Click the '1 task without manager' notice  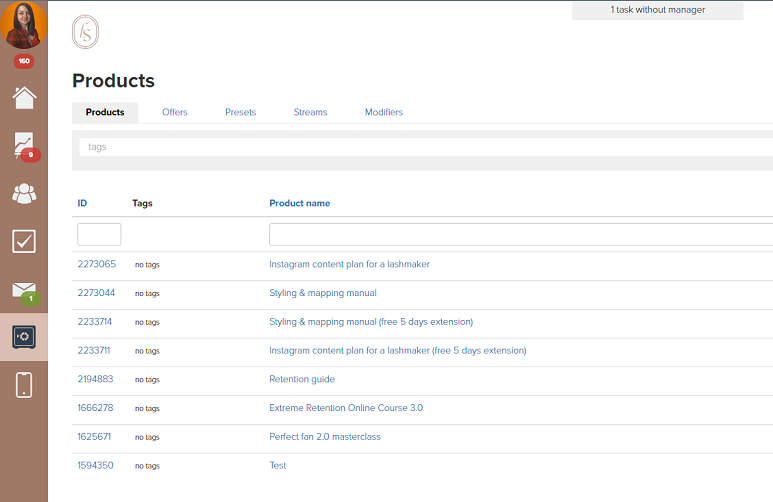tap(657, 10)
